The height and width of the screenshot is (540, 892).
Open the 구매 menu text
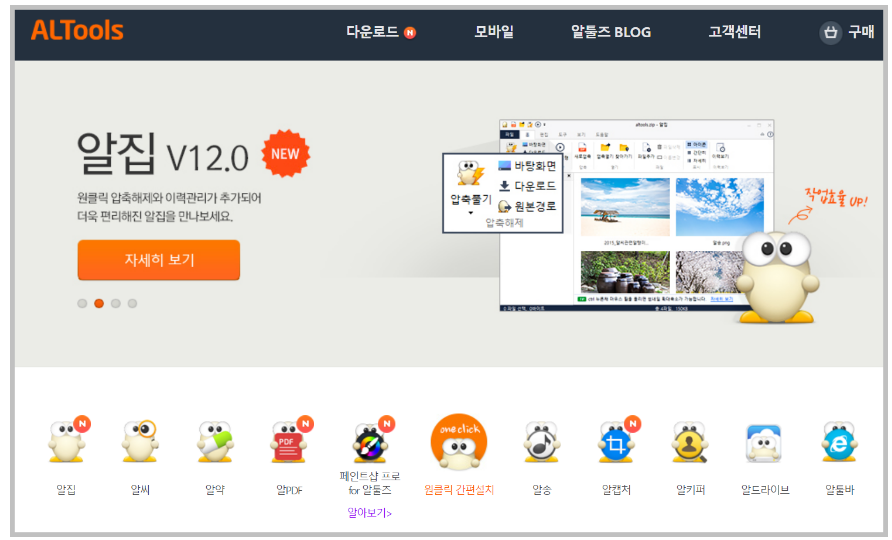(861, 31)
